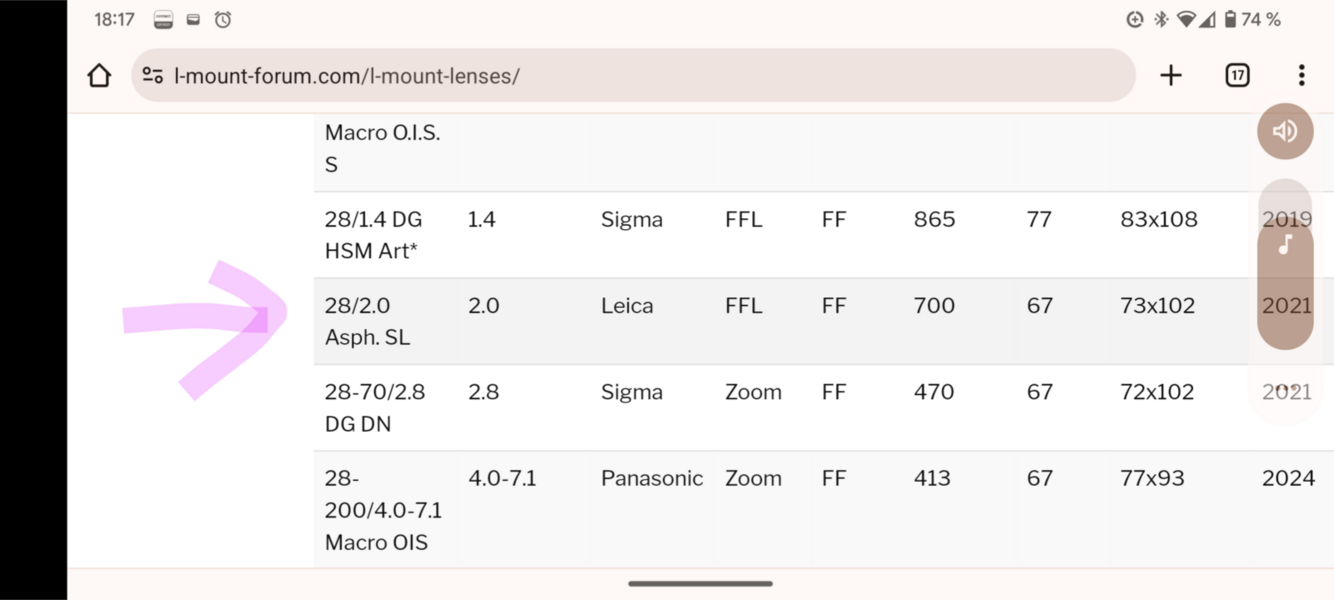Open the tab switcher showing 17 tabs
Viewport: 1334px width, 600px height.
coord(1237,76)
